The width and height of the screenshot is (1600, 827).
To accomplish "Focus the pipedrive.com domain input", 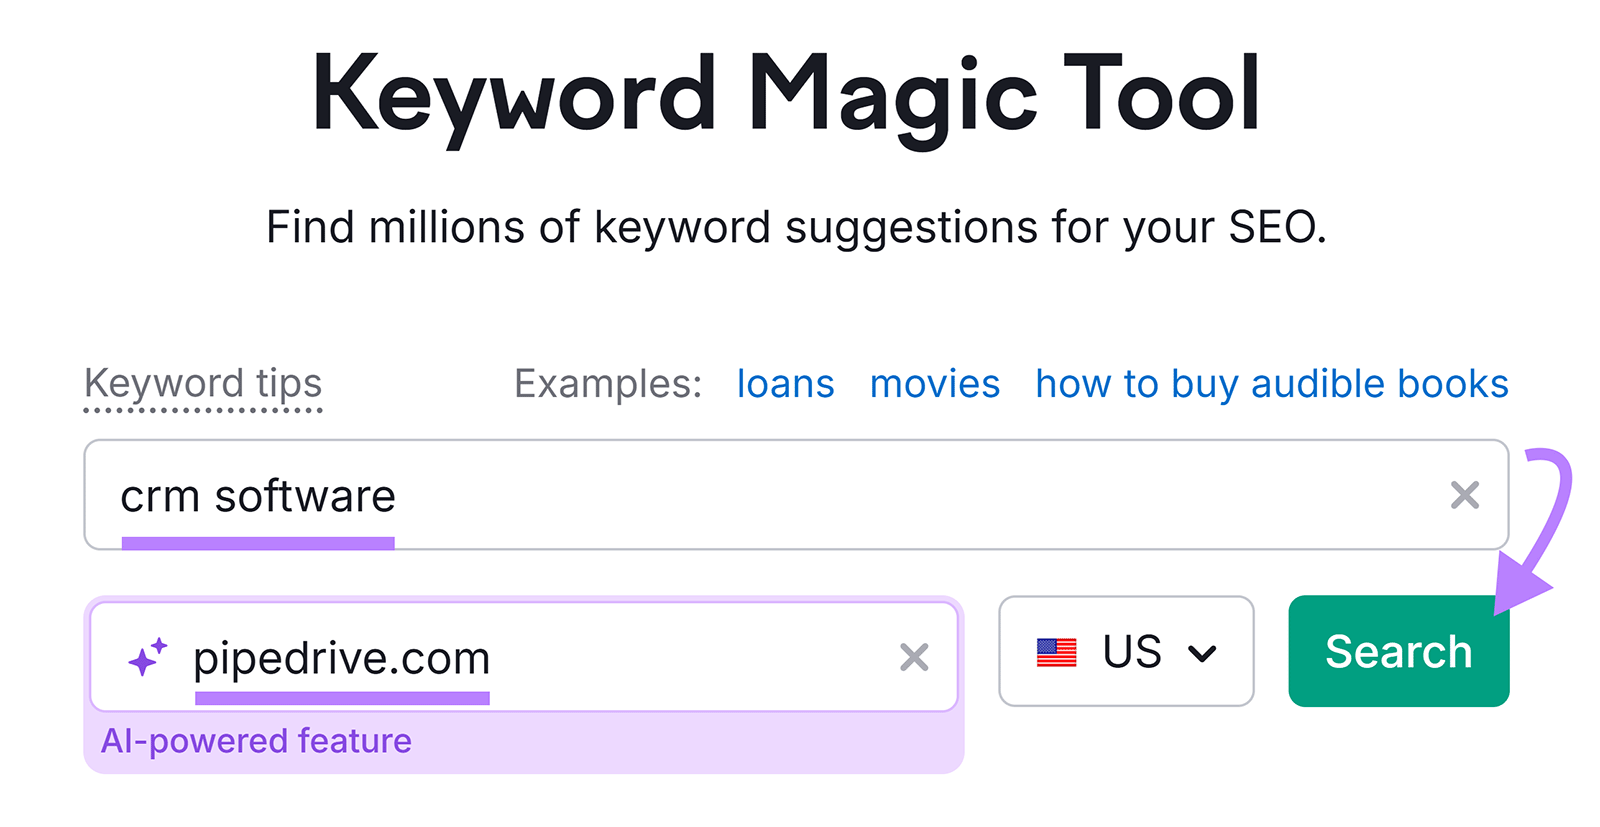I will click(x=540, y=657).
